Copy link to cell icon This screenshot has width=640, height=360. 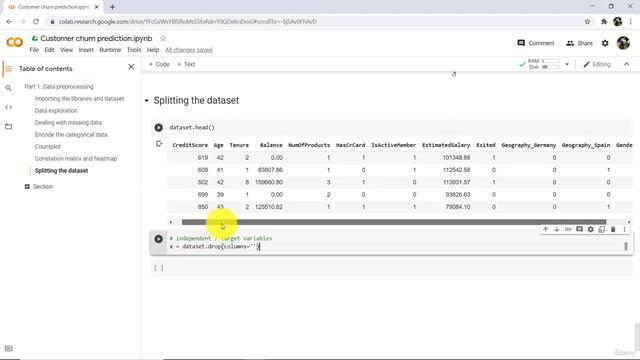[x=568, y=229]
